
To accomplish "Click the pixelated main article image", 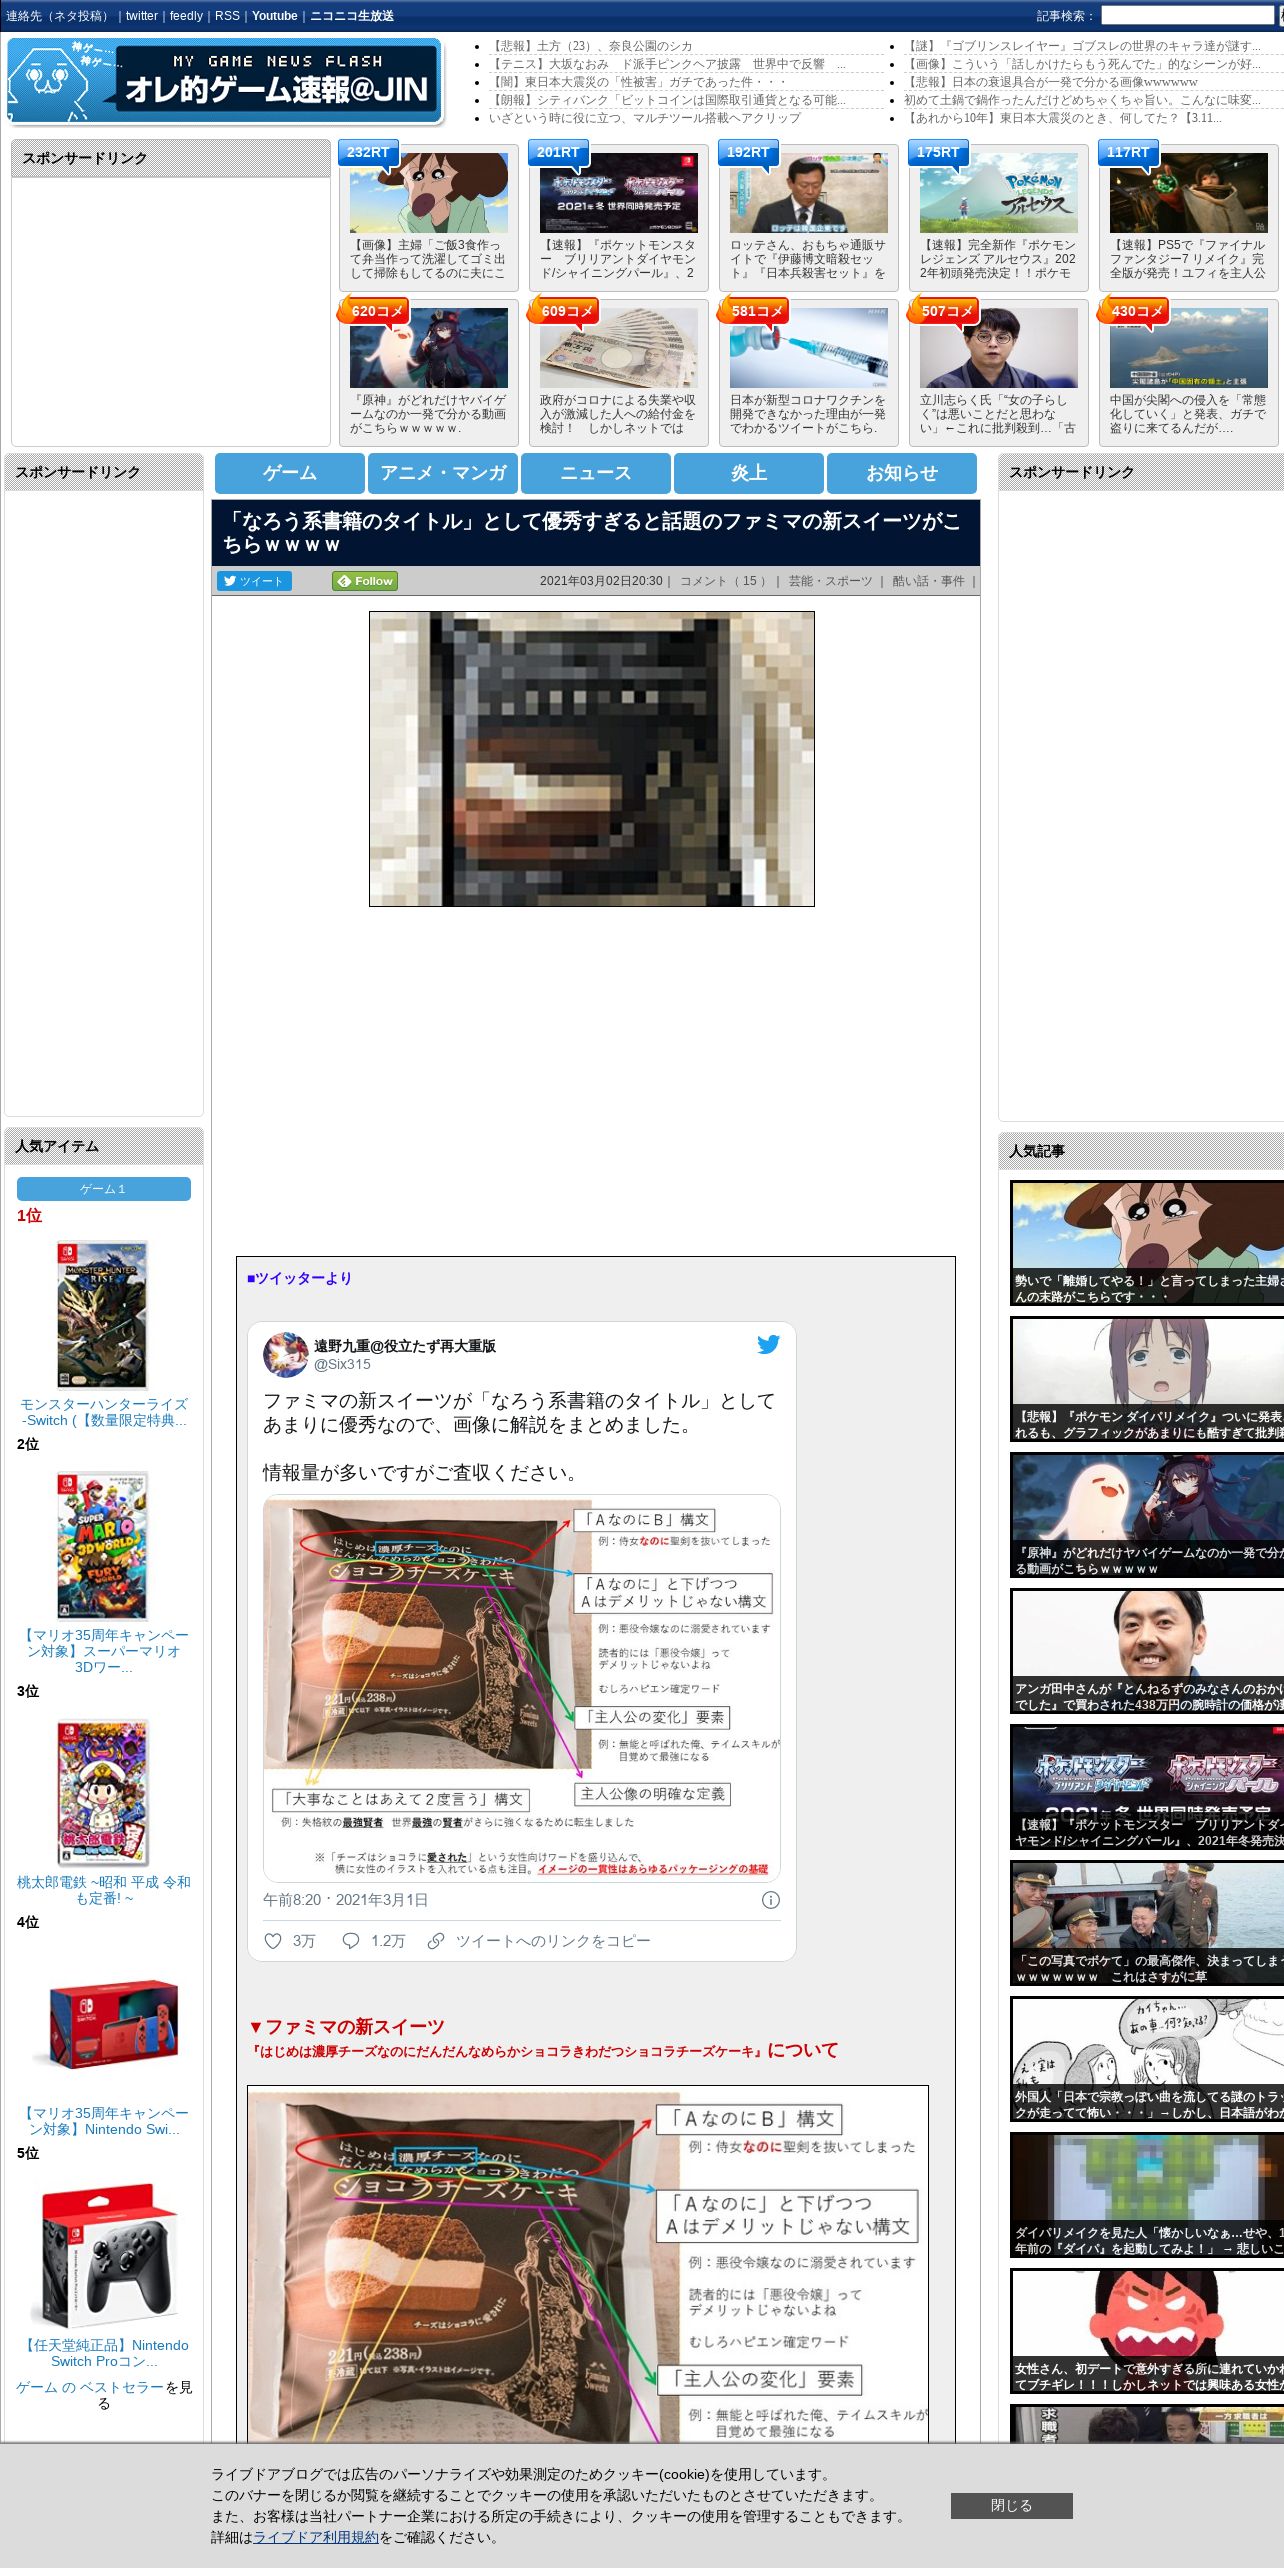I will click(592, 759).
